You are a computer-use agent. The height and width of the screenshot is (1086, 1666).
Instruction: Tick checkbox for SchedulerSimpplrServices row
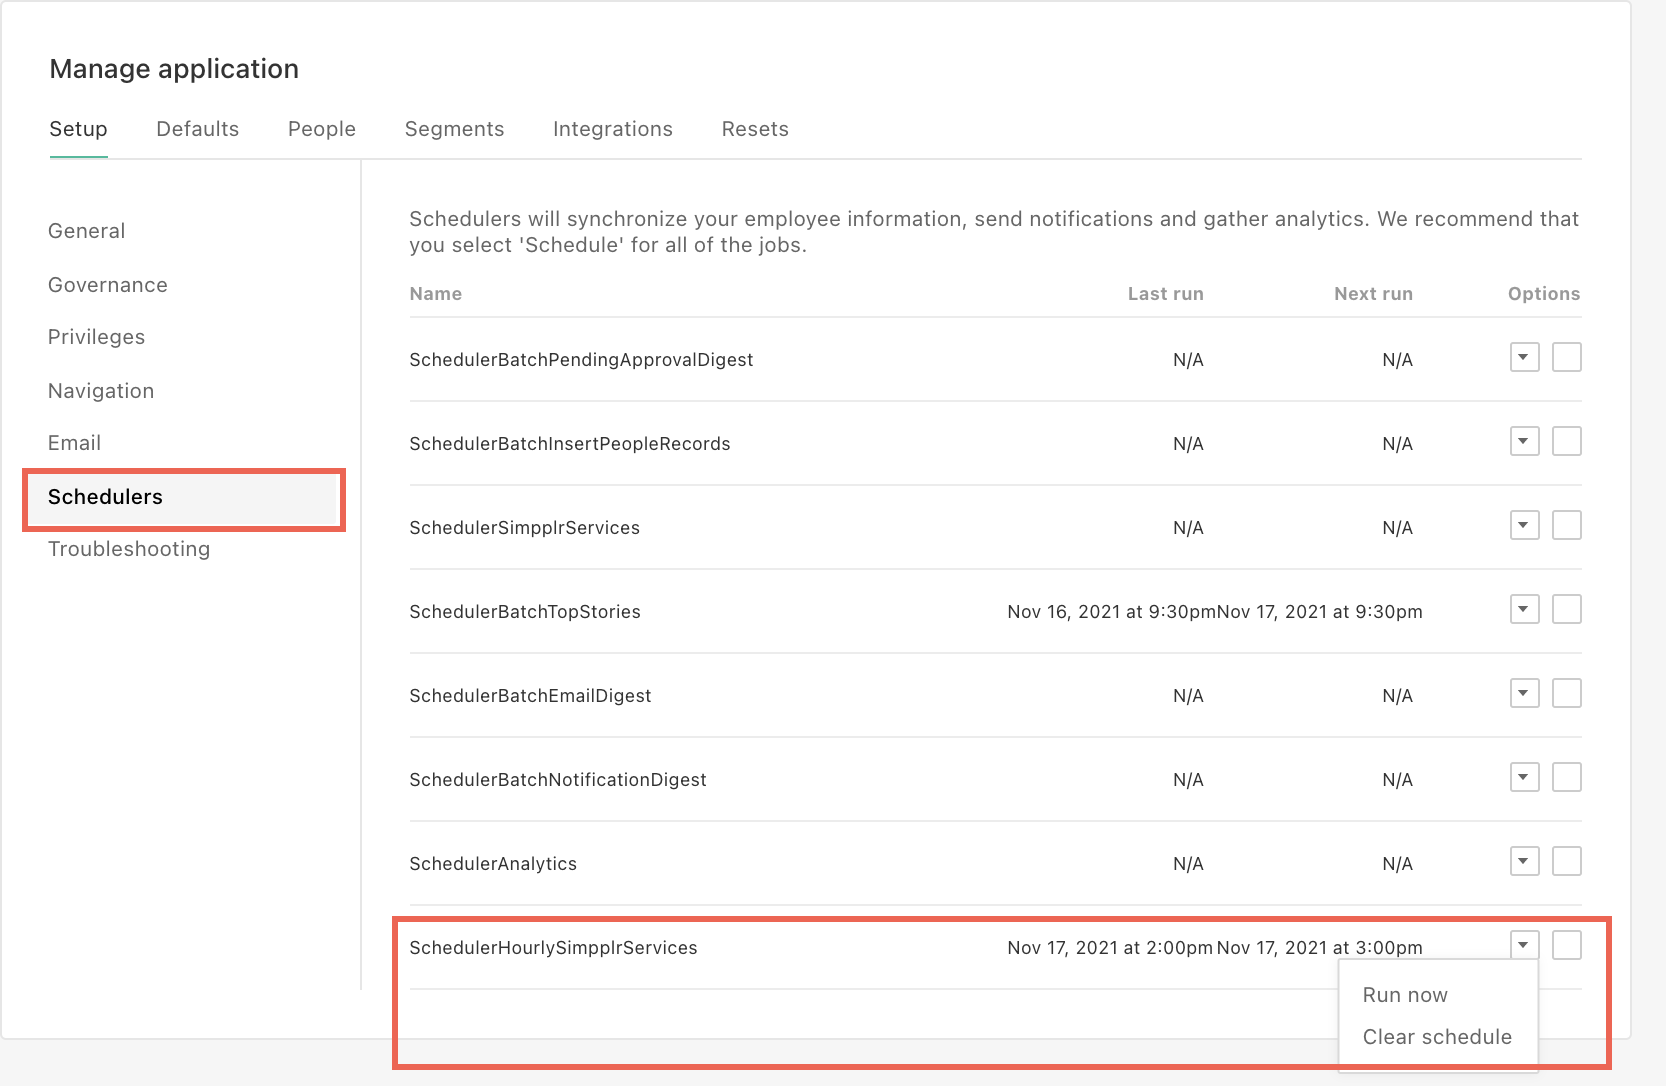click(x=1567, y=525)
